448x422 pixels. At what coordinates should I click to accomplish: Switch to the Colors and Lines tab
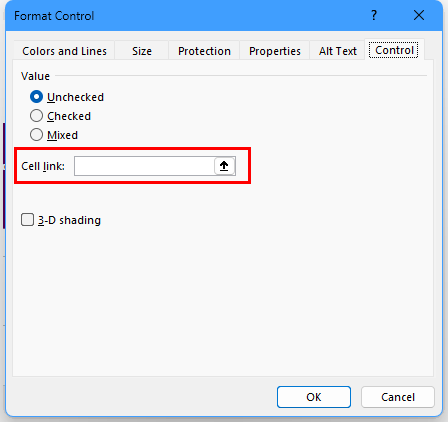[64, 51]
